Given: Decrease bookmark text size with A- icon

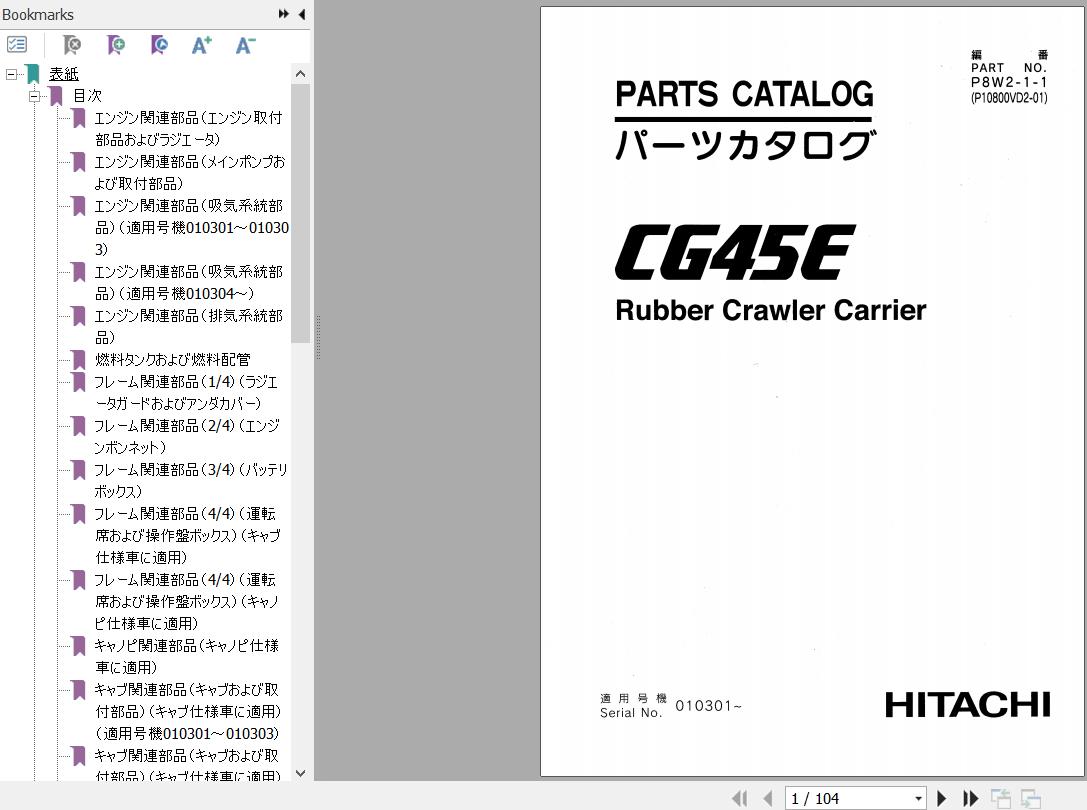Looking at the screenshot, I should 245,45.
